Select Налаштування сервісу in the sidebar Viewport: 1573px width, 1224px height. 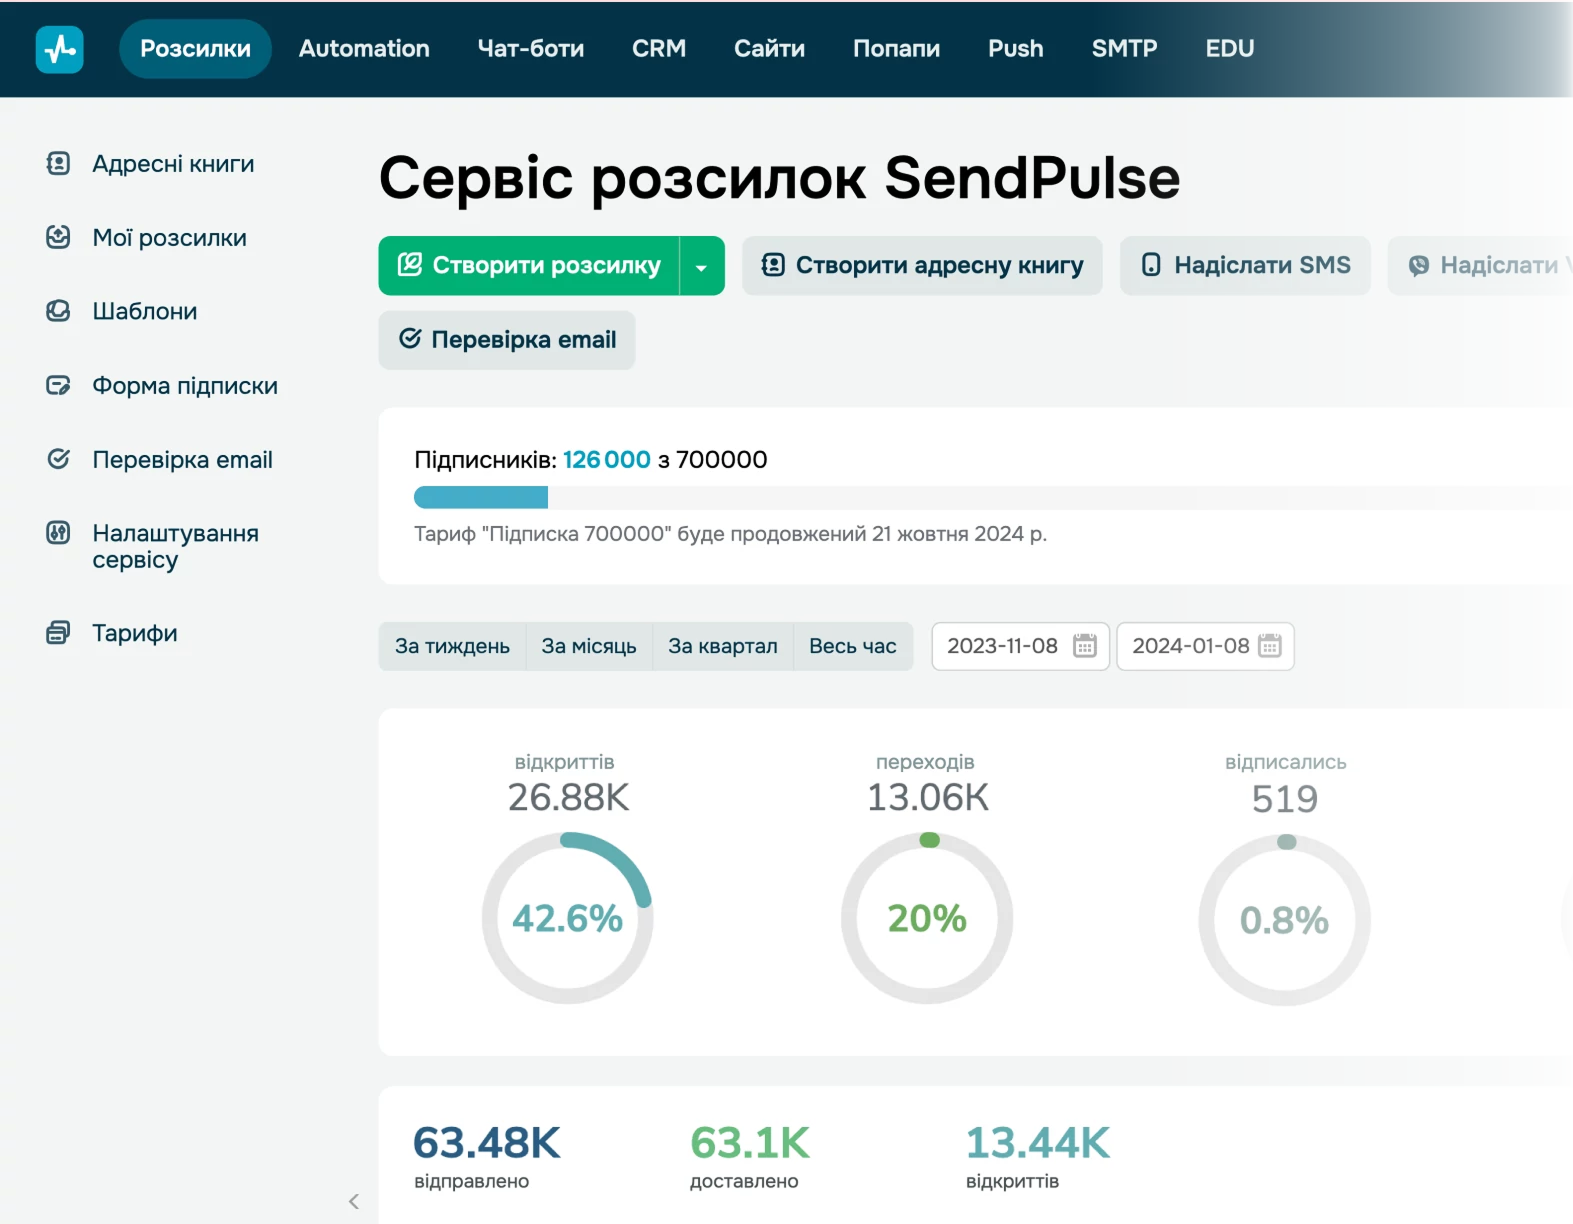pyautogui.click(x=175, y=546)
